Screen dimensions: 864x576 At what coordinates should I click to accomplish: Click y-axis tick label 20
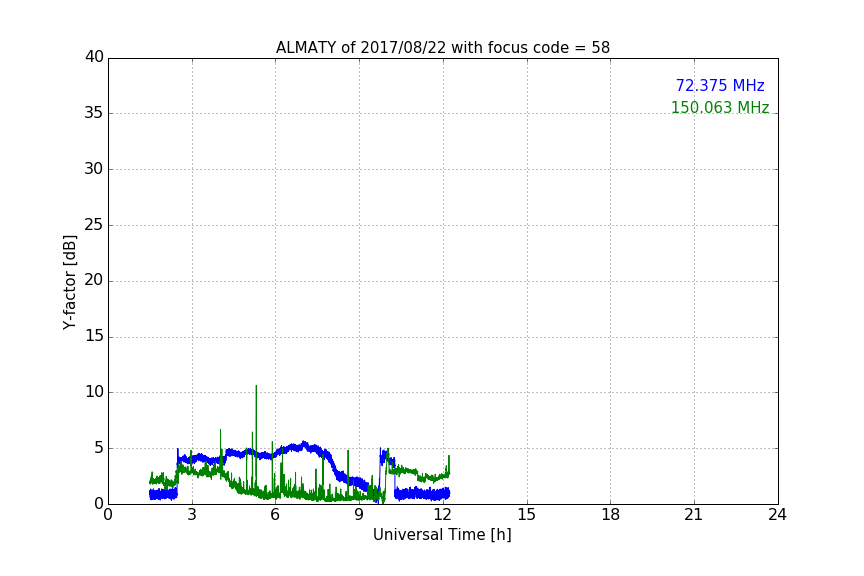coord(94,280)
